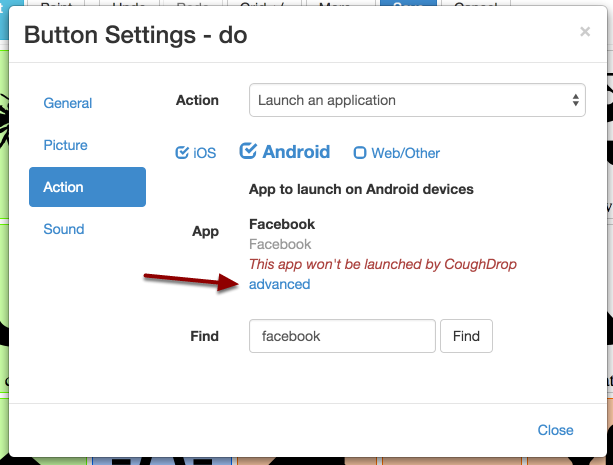Click the 'advanced' link

280,284
